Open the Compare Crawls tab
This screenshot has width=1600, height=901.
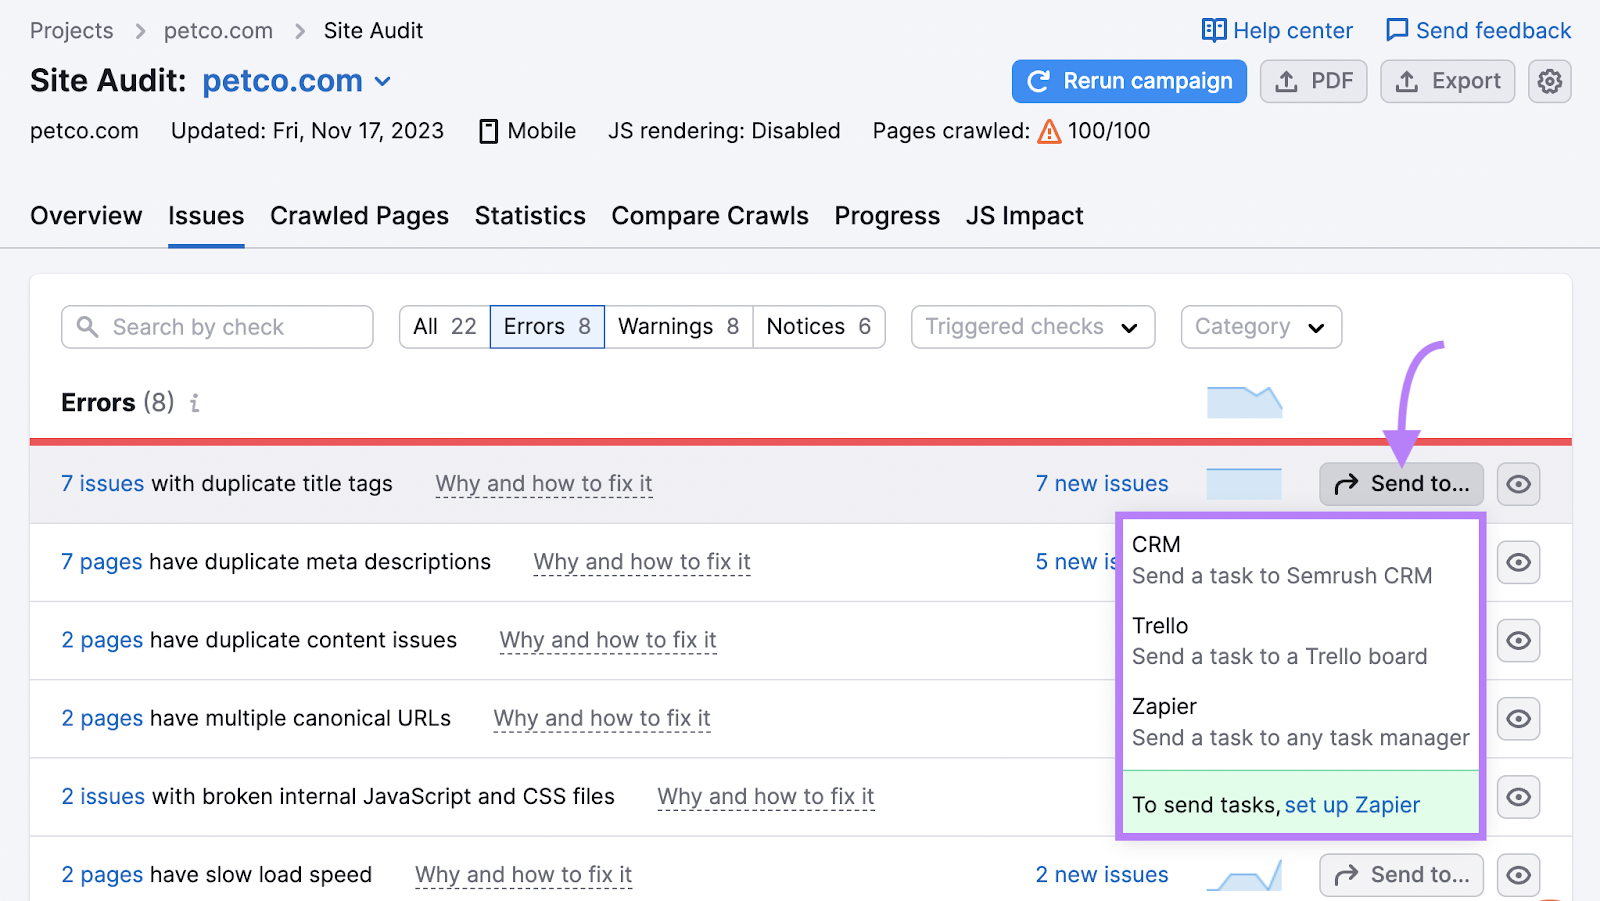click(710, 215)
